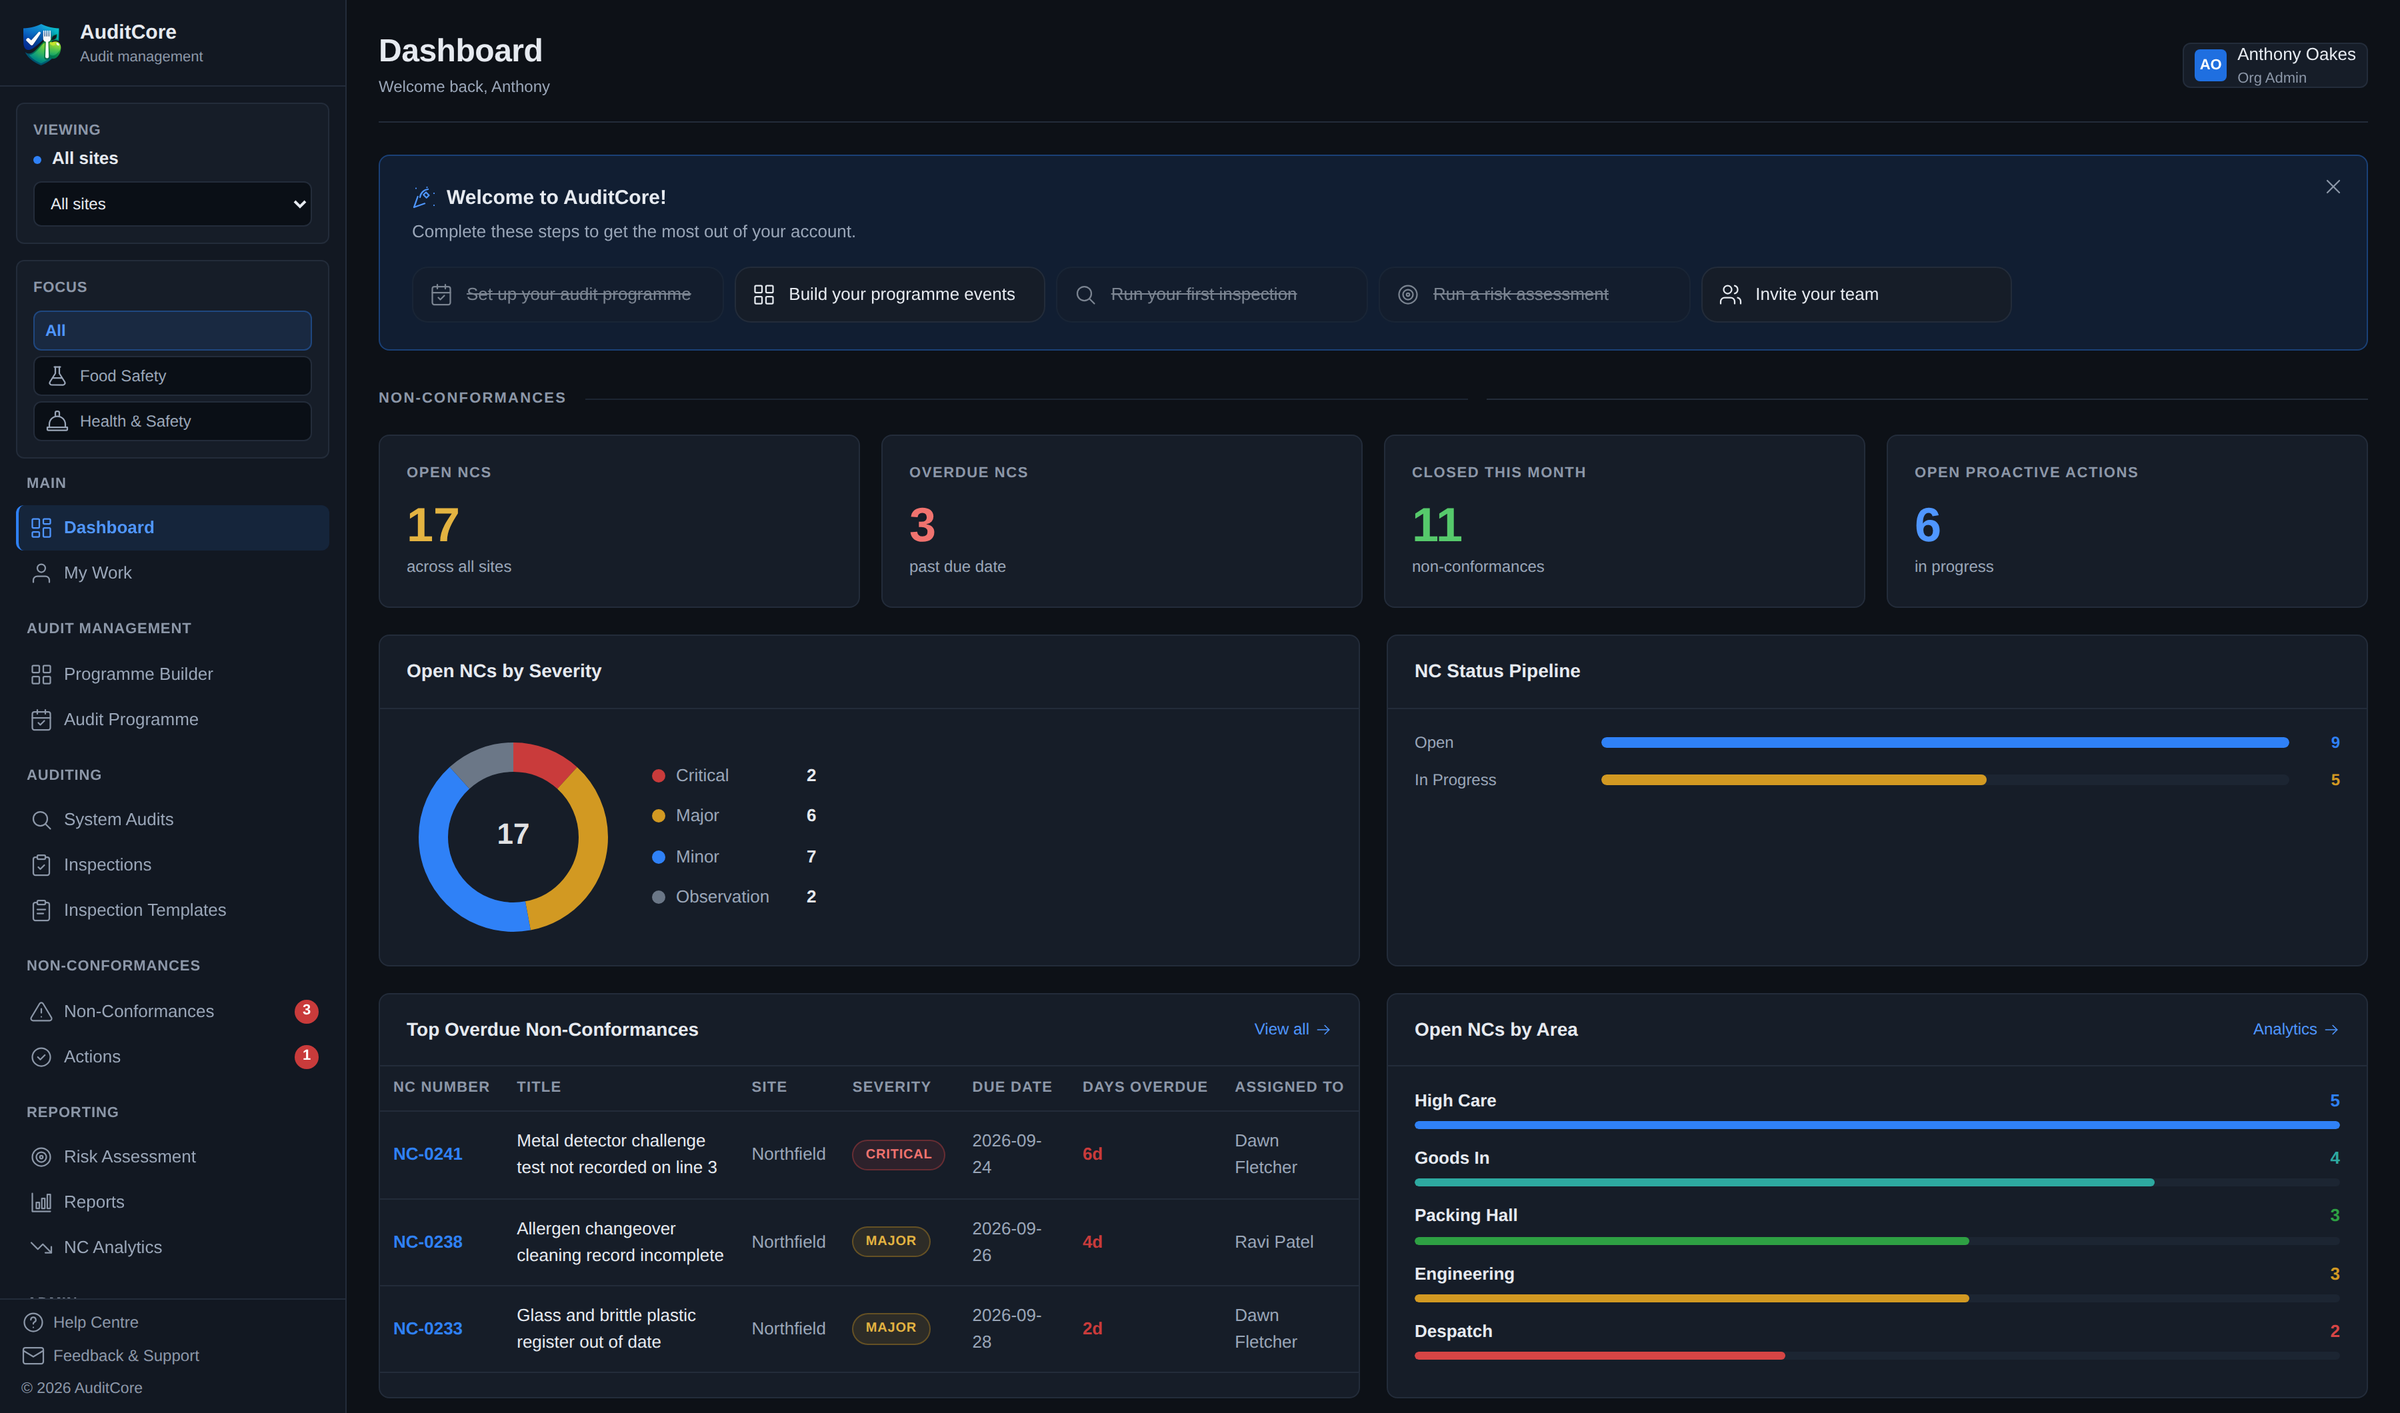Click Invite your team step

1856,295
